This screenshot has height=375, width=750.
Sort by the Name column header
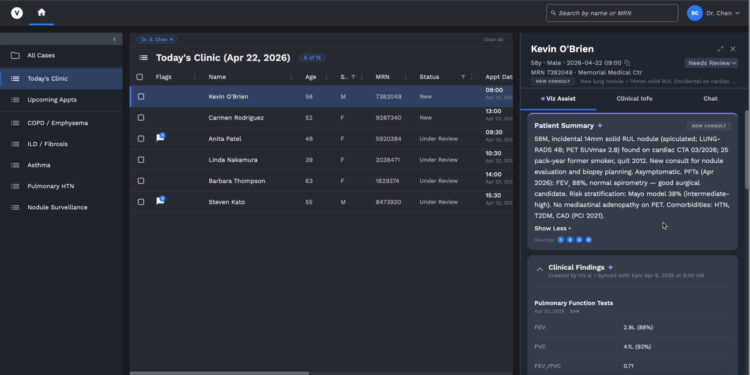click(x=217, y=77)
